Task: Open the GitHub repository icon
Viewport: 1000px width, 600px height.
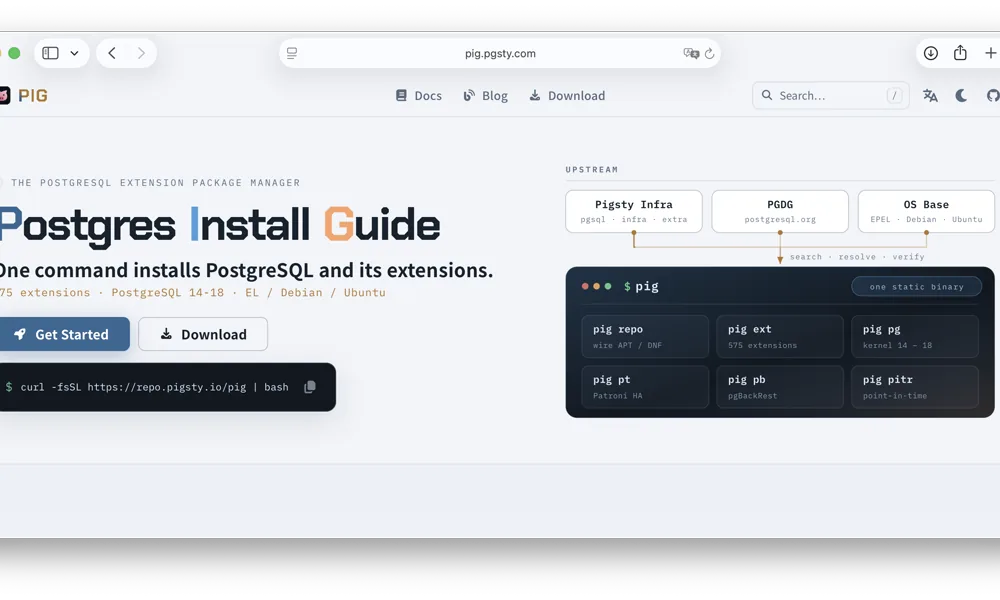Action: click(x=993, y=96)
